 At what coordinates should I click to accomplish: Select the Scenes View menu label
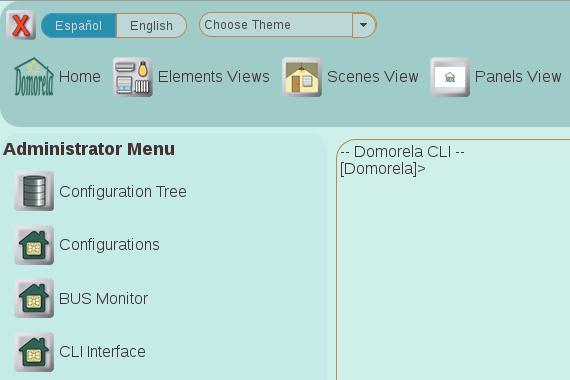pos(373,77)
